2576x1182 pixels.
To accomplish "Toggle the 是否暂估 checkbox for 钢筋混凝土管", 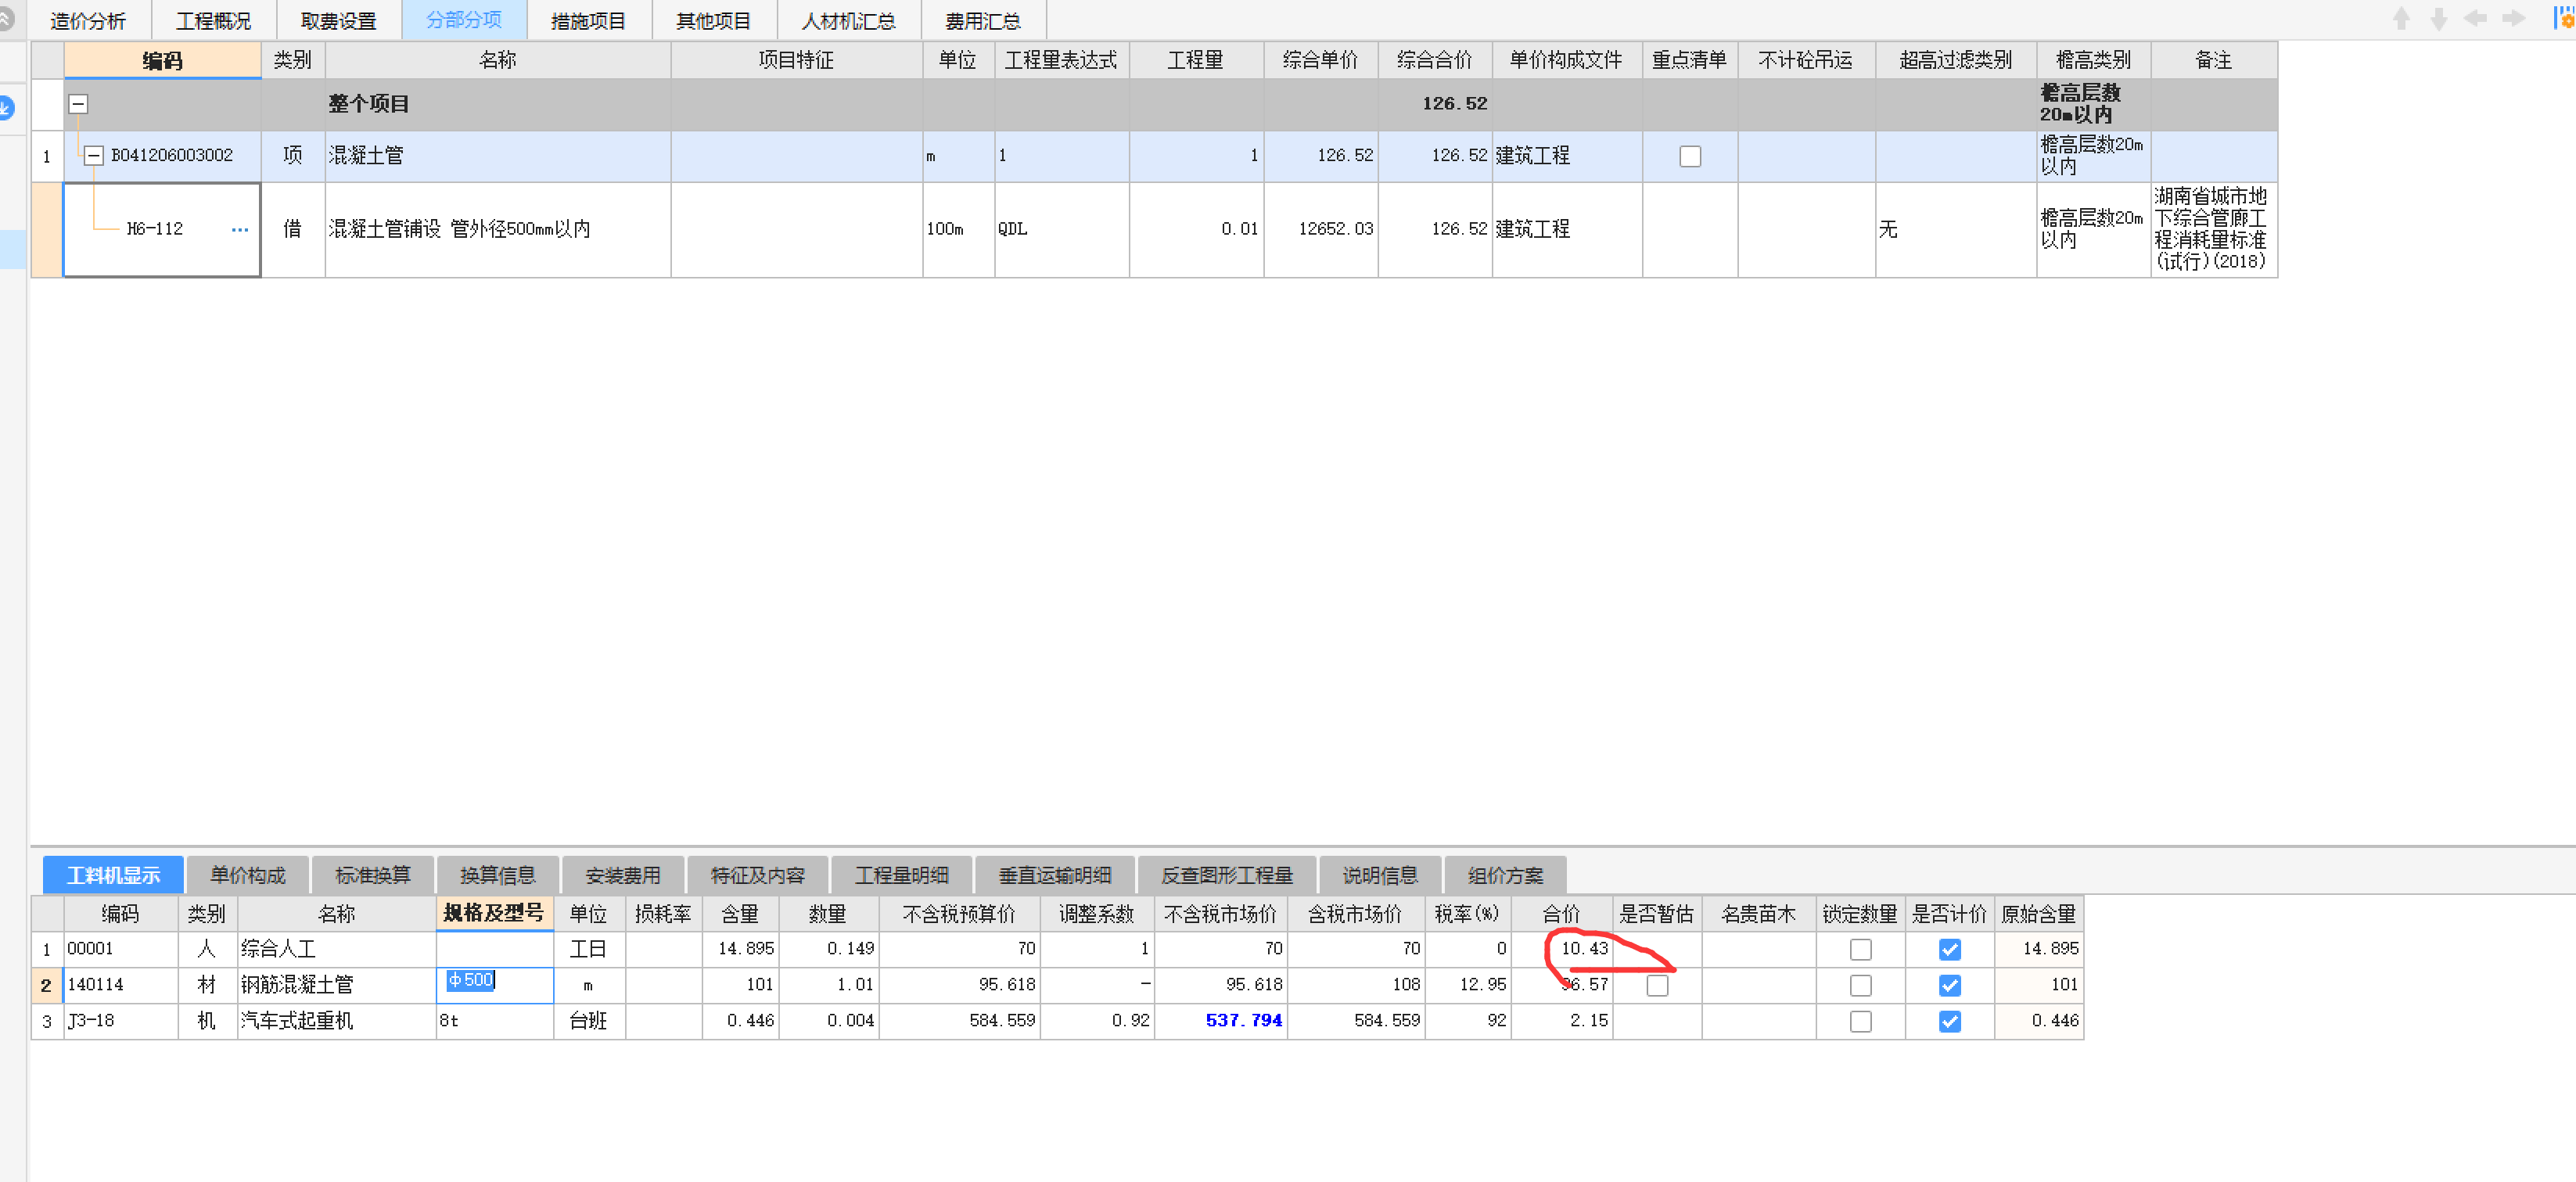I will (x=1657, y=985).
